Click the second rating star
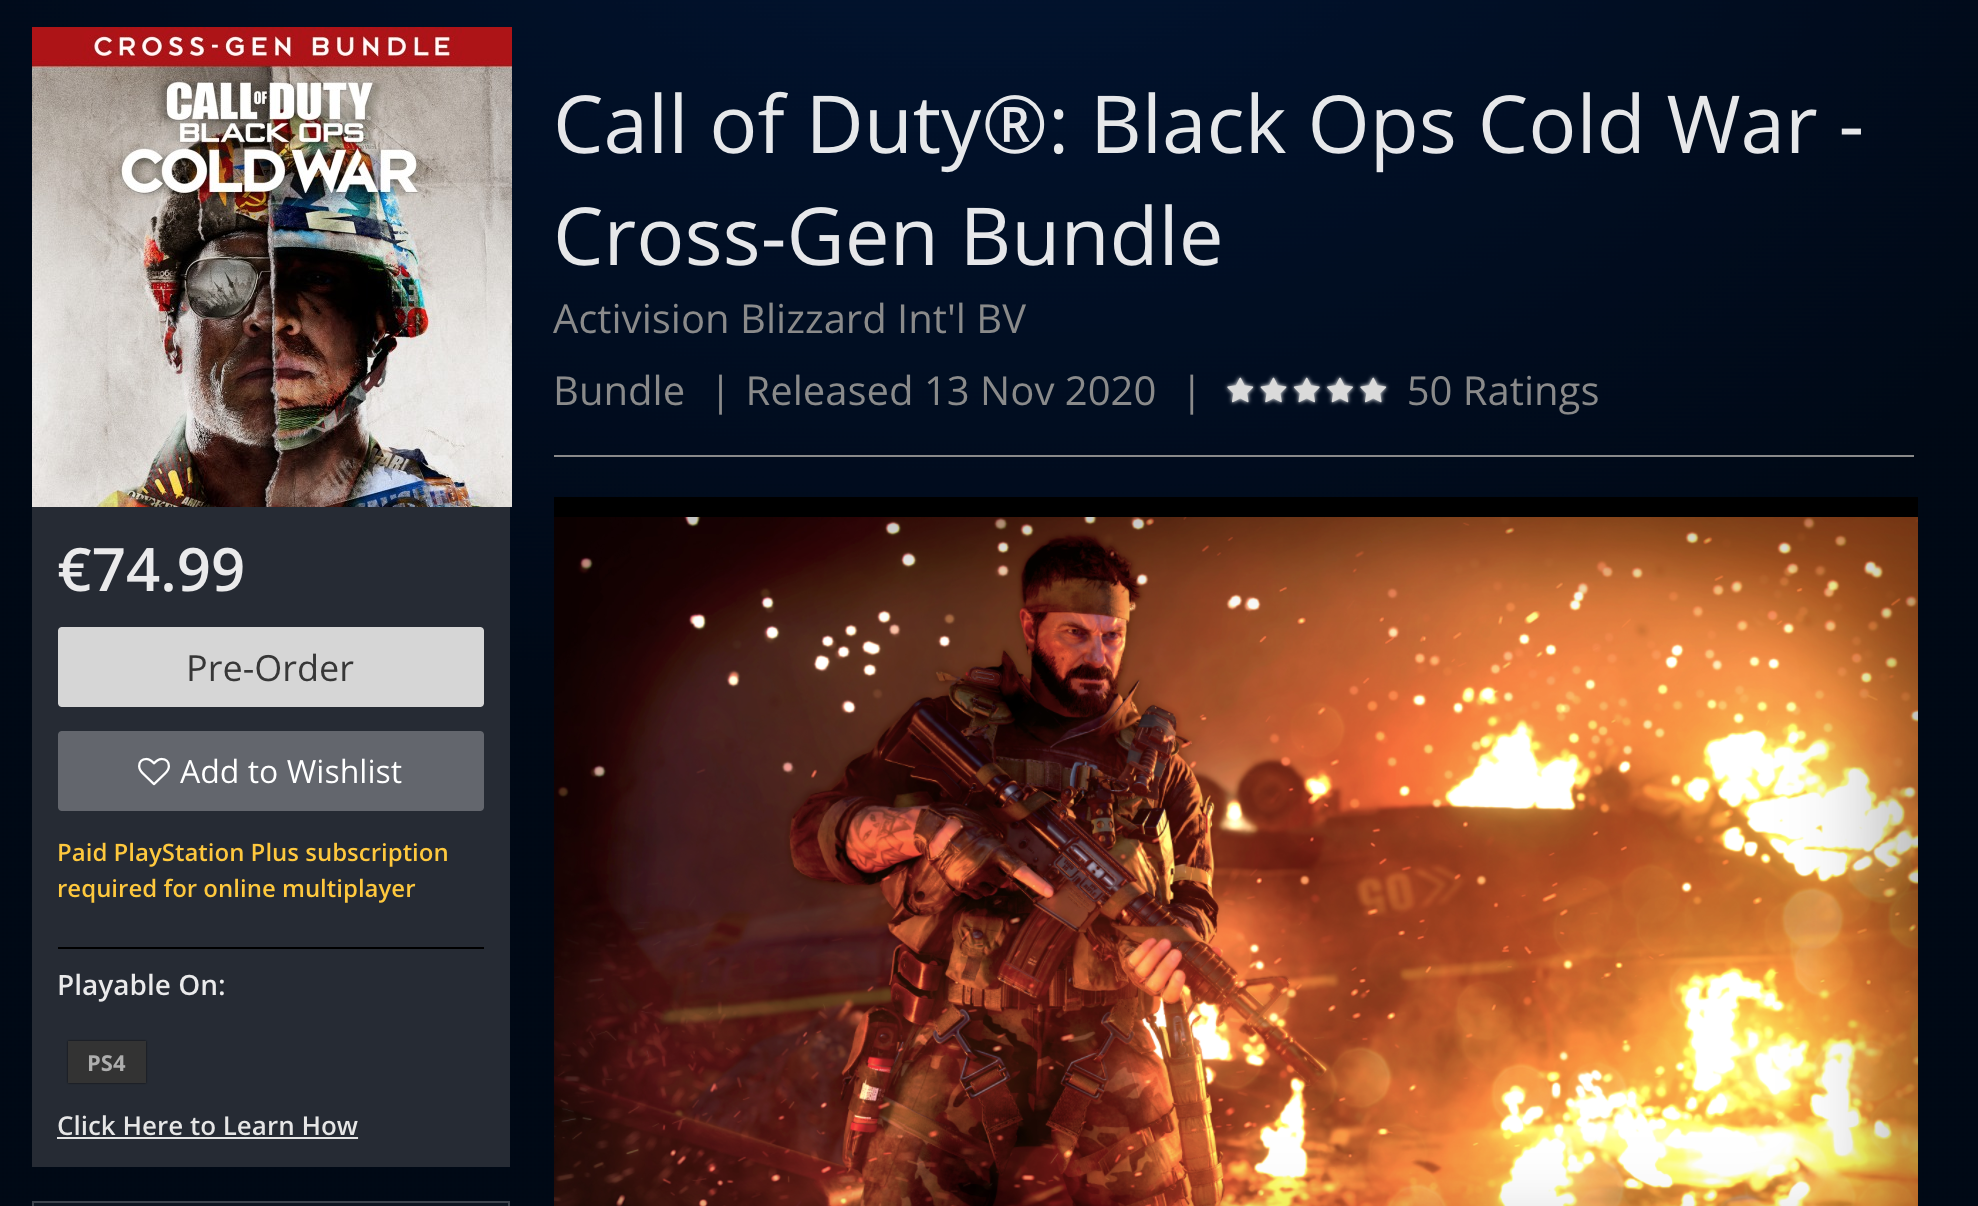Image resolution: width=1978 pixels, height=1206 pixels. tap(1273, 390)
